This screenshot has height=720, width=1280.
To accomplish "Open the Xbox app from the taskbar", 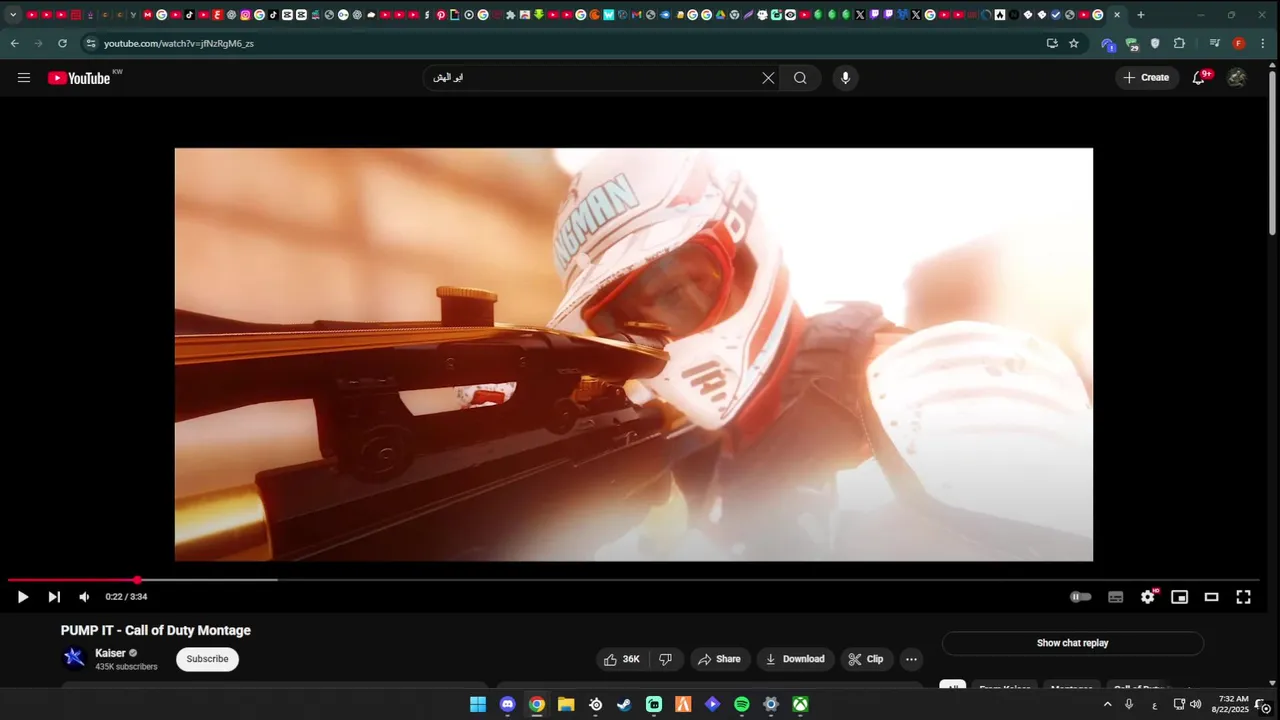I will pos(800,704).
